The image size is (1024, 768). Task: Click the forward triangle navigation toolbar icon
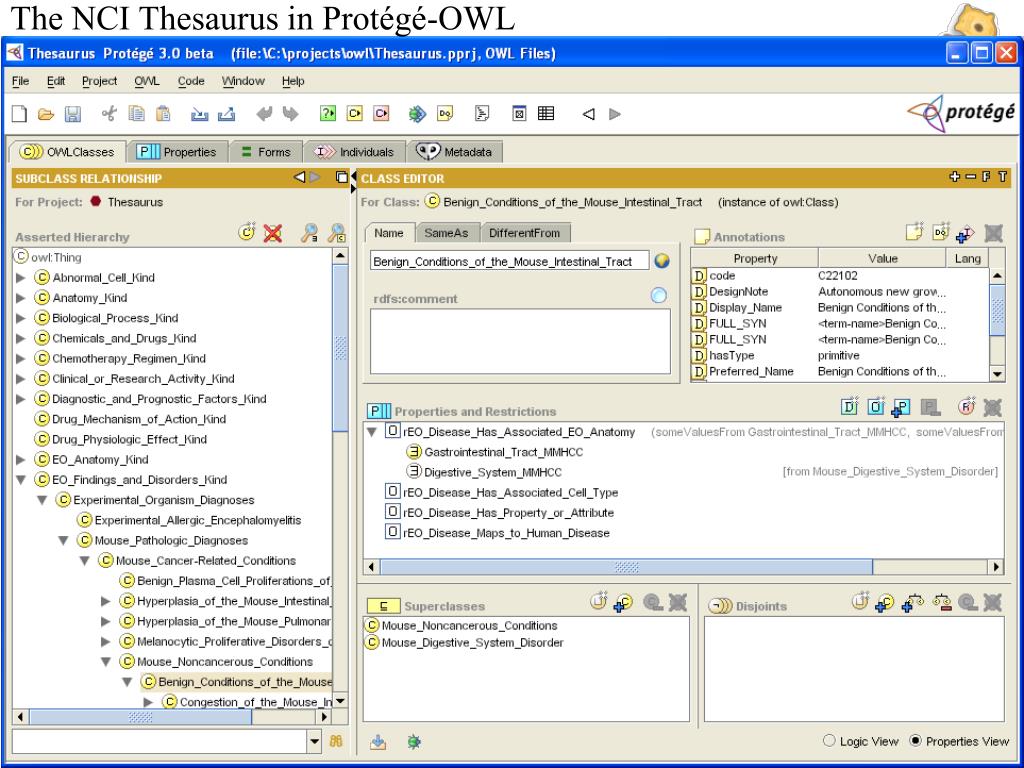pyautogui.click(x=615, y=114)
